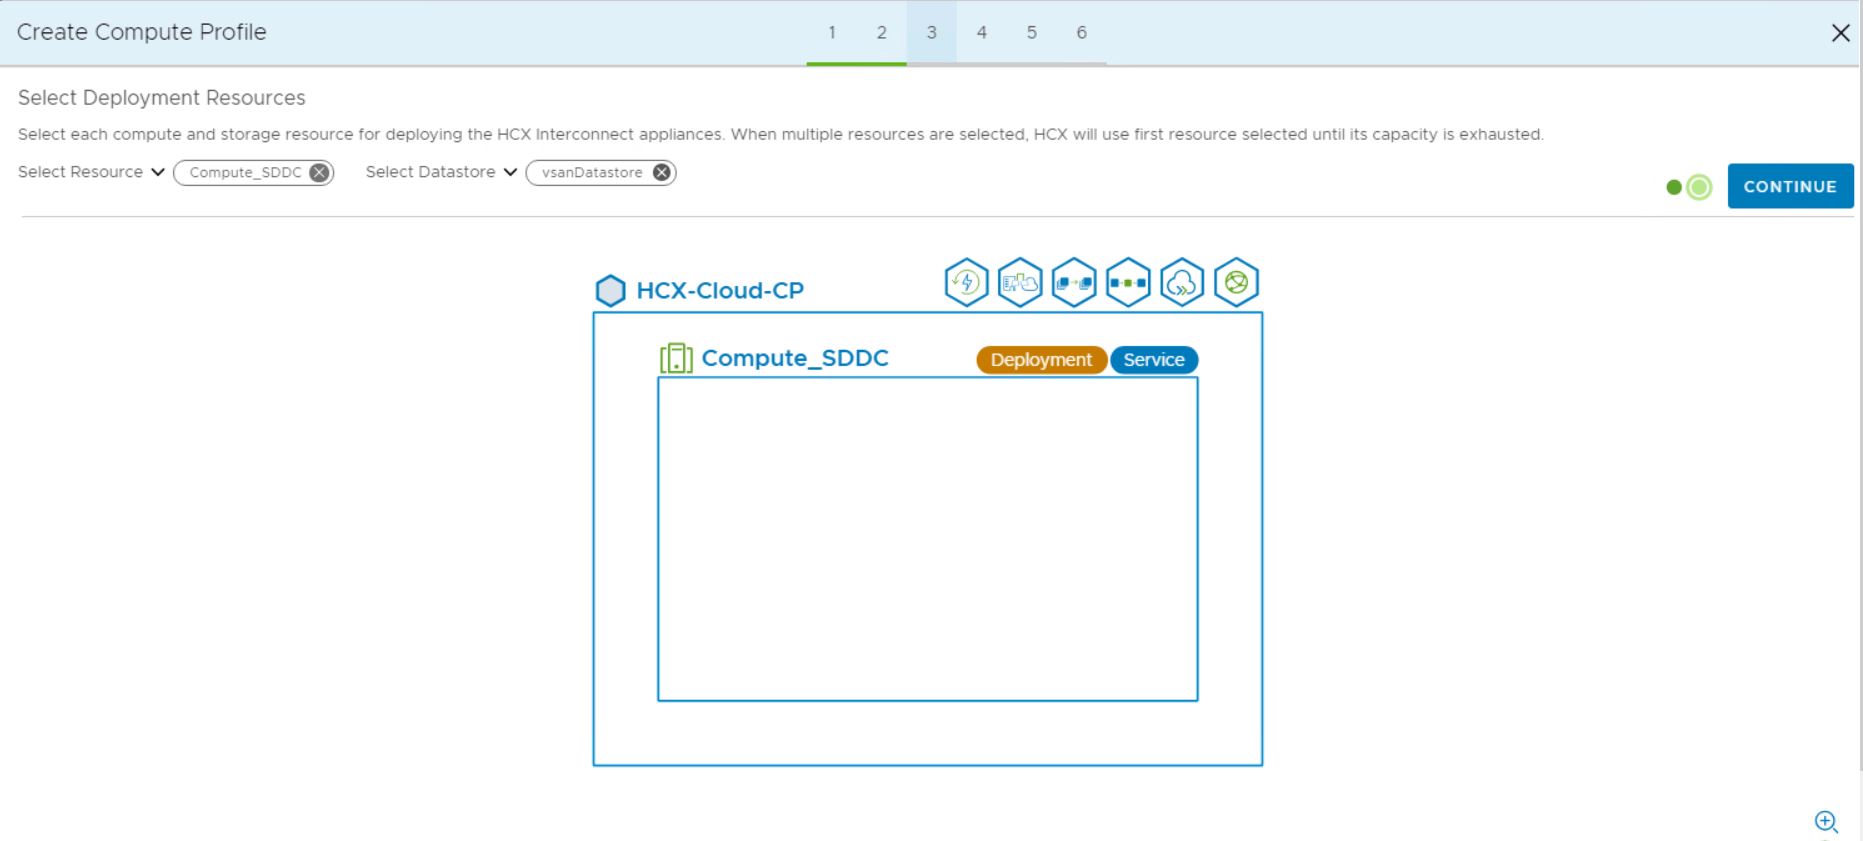The height and width of the screenshot is (841, 1863).
Task: Go to wizard step 2
Action: coord(882,33)
